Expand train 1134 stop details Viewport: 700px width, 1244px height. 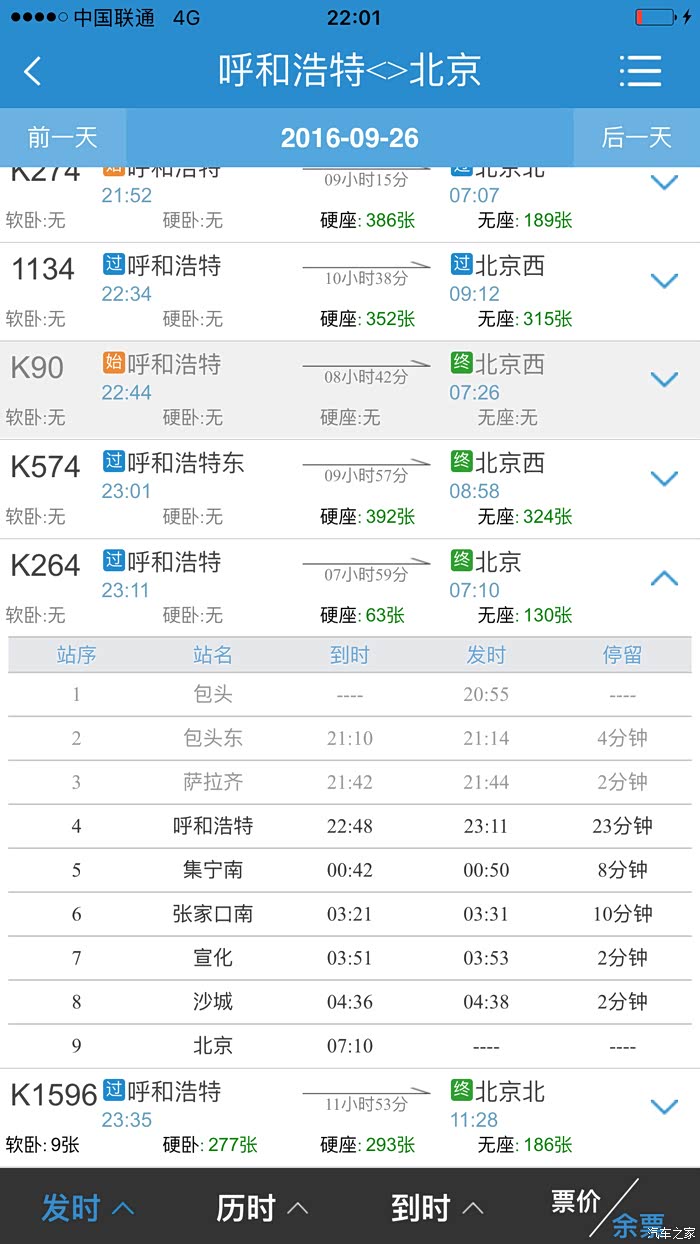(664, 281)
